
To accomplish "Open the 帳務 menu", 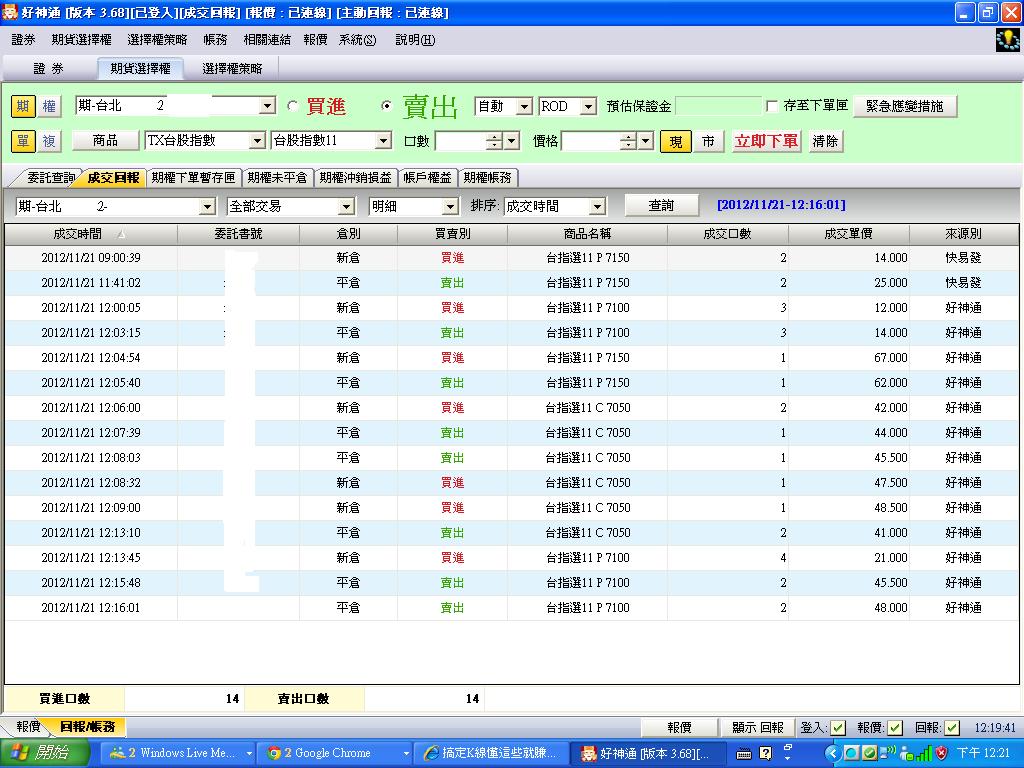I will point(215,40).
